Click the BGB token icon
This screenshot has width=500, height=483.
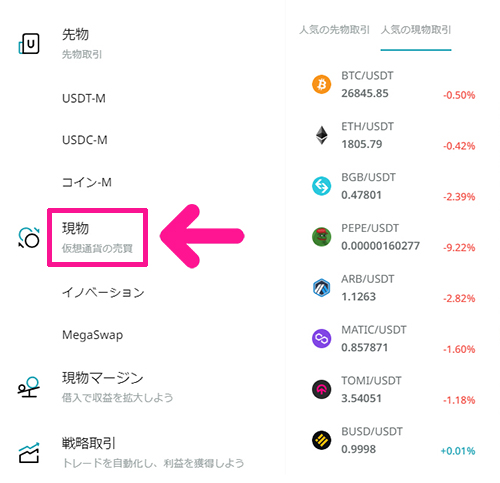(321, 186)
